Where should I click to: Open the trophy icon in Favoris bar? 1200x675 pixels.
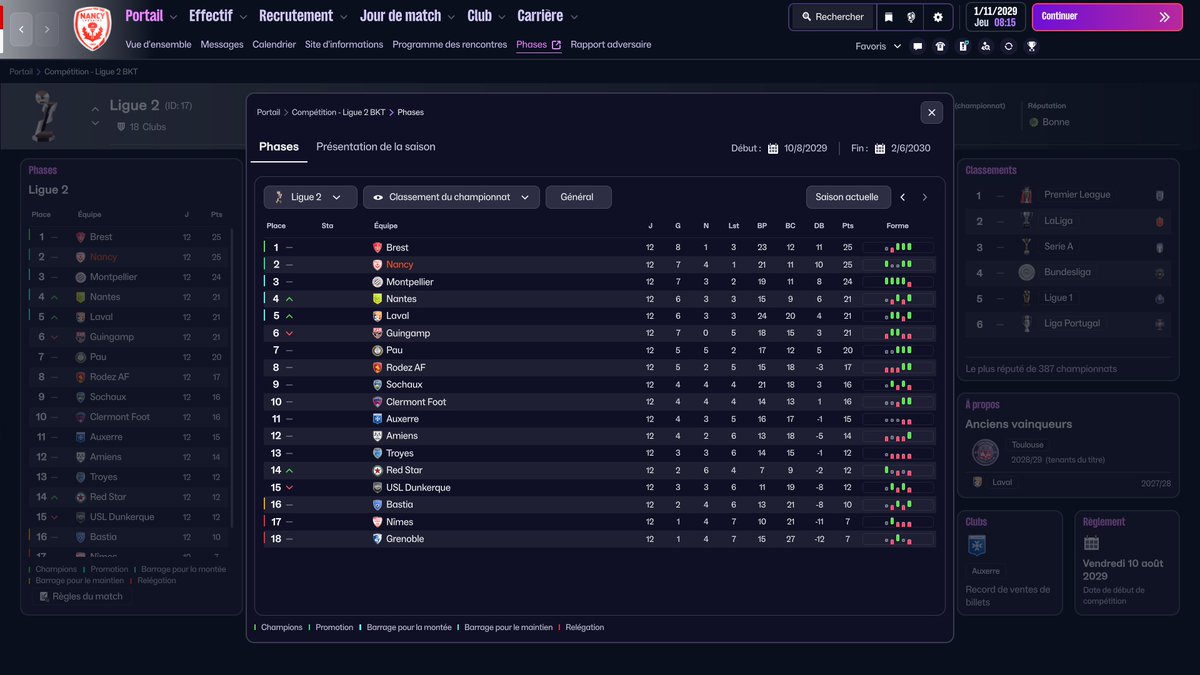1032,46
